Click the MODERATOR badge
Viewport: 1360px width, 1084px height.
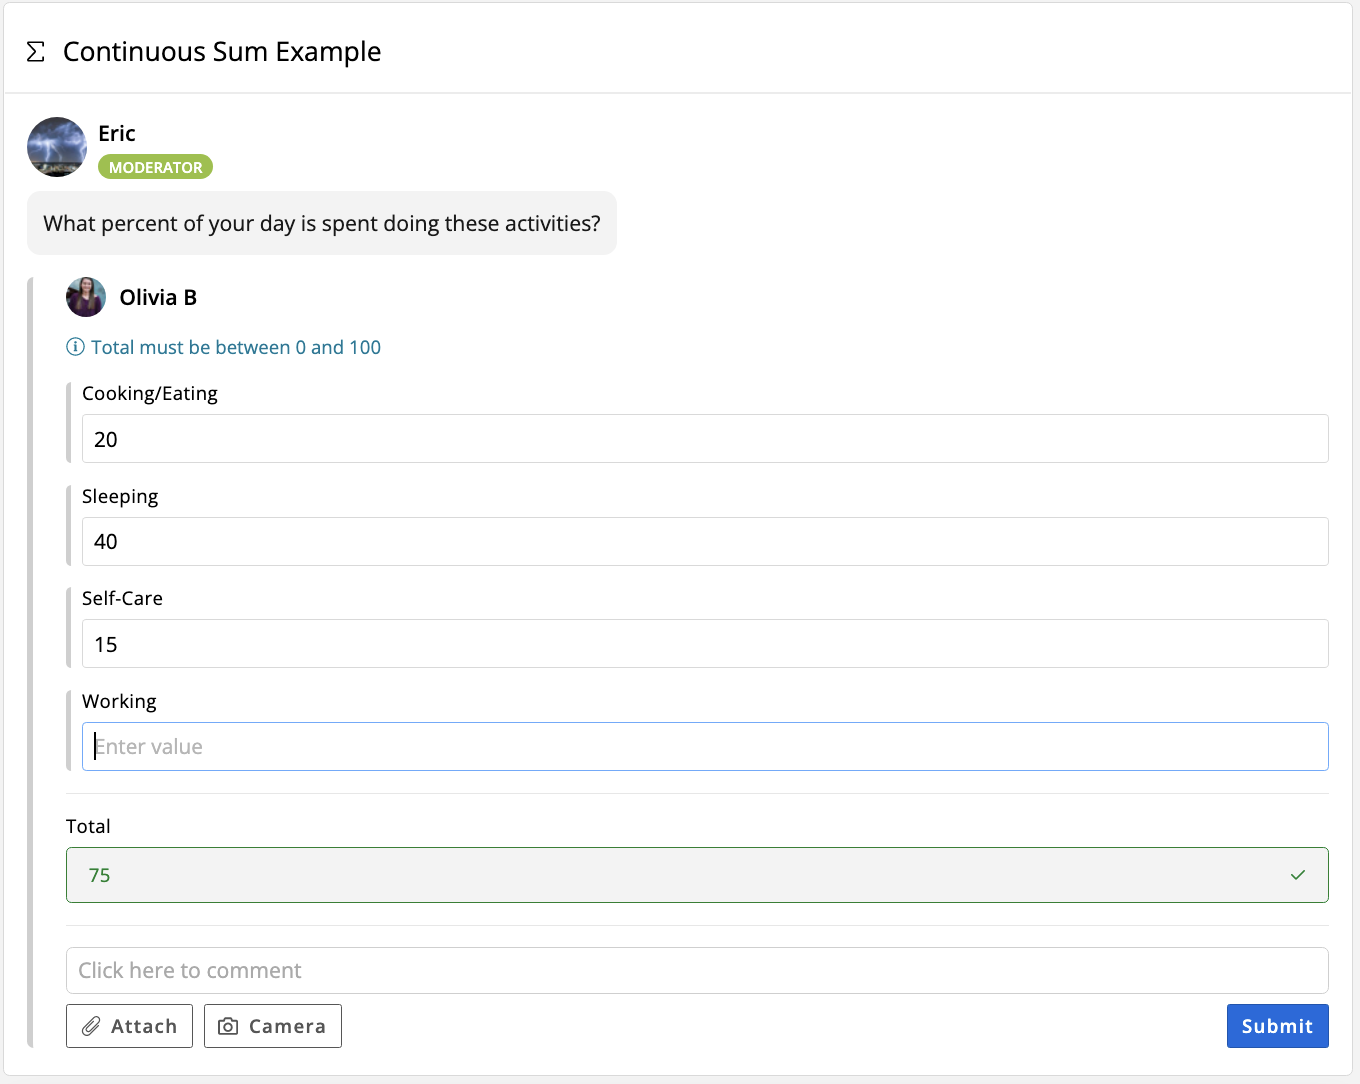point(155,167)
